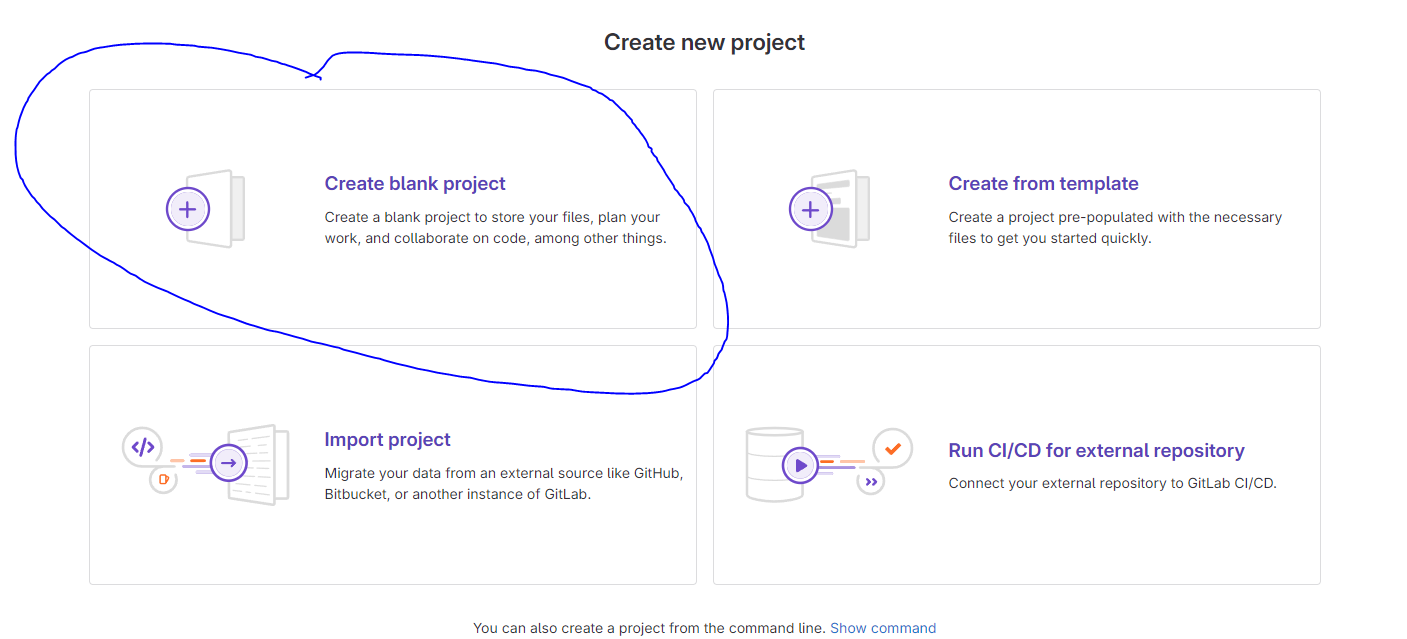This screenshot has width=1407, height=639.
Task: Open Create blank project
Action: tap(415, 183)
